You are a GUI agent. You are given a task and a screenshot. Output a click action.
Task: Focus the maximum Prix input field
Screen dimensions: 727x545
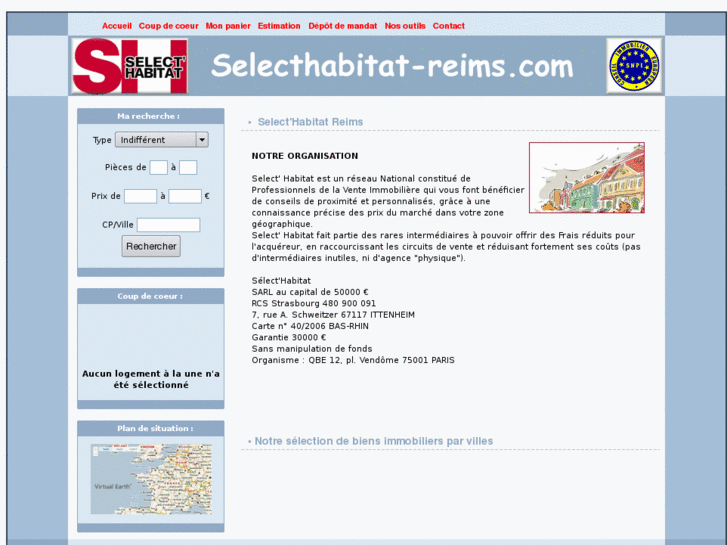185,196
